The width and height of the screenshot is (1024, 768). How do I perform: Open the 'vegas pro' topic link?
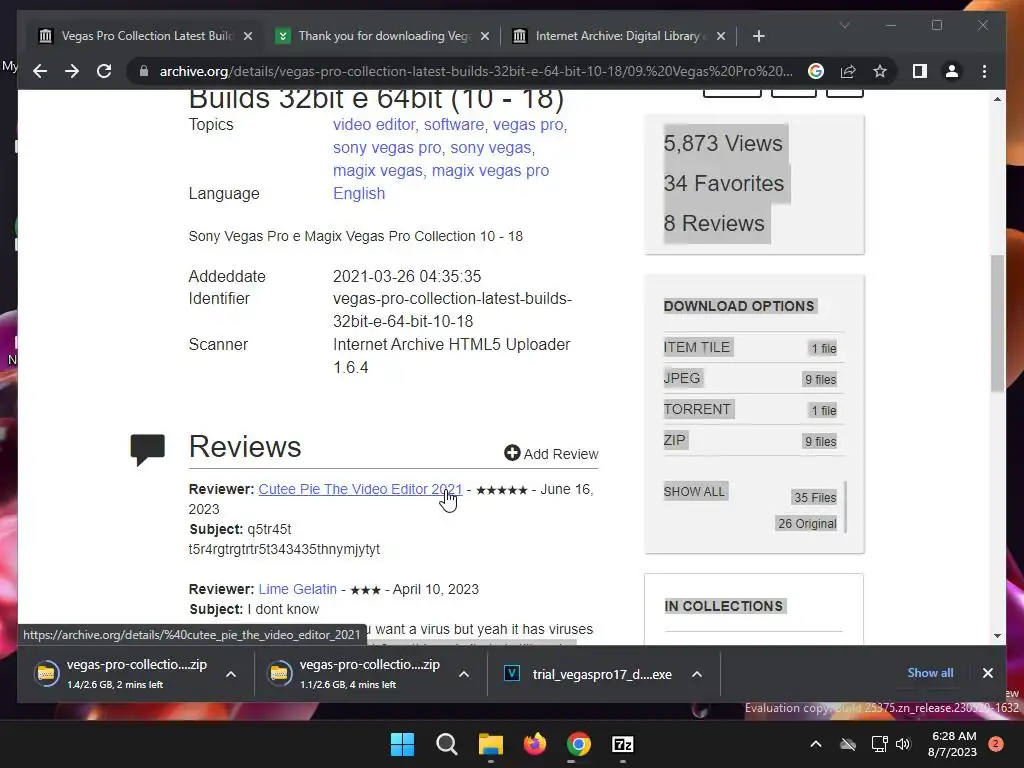(528, 125)
